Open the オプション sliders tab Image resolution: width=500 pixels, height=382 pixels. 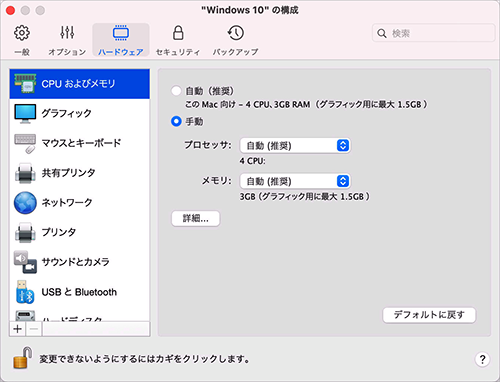point(67,40)
